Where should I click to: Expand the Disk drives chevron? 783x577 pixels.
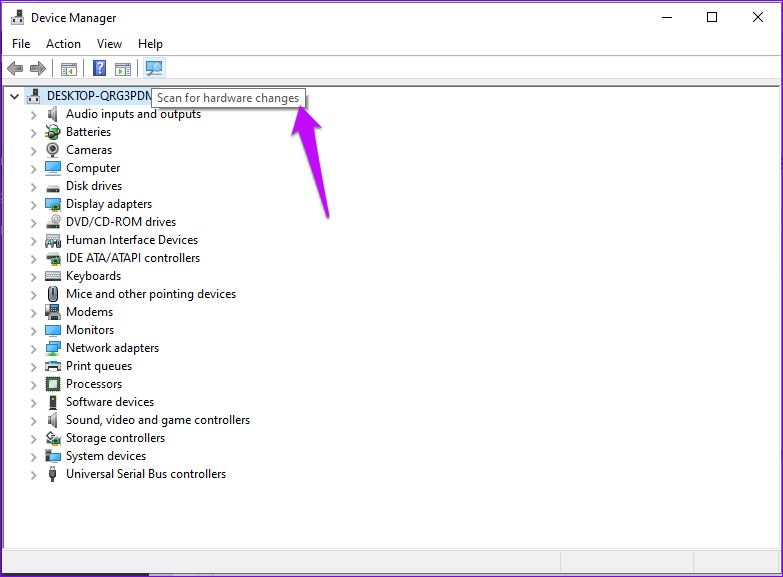pyautogui.click(x=33, y=187)
